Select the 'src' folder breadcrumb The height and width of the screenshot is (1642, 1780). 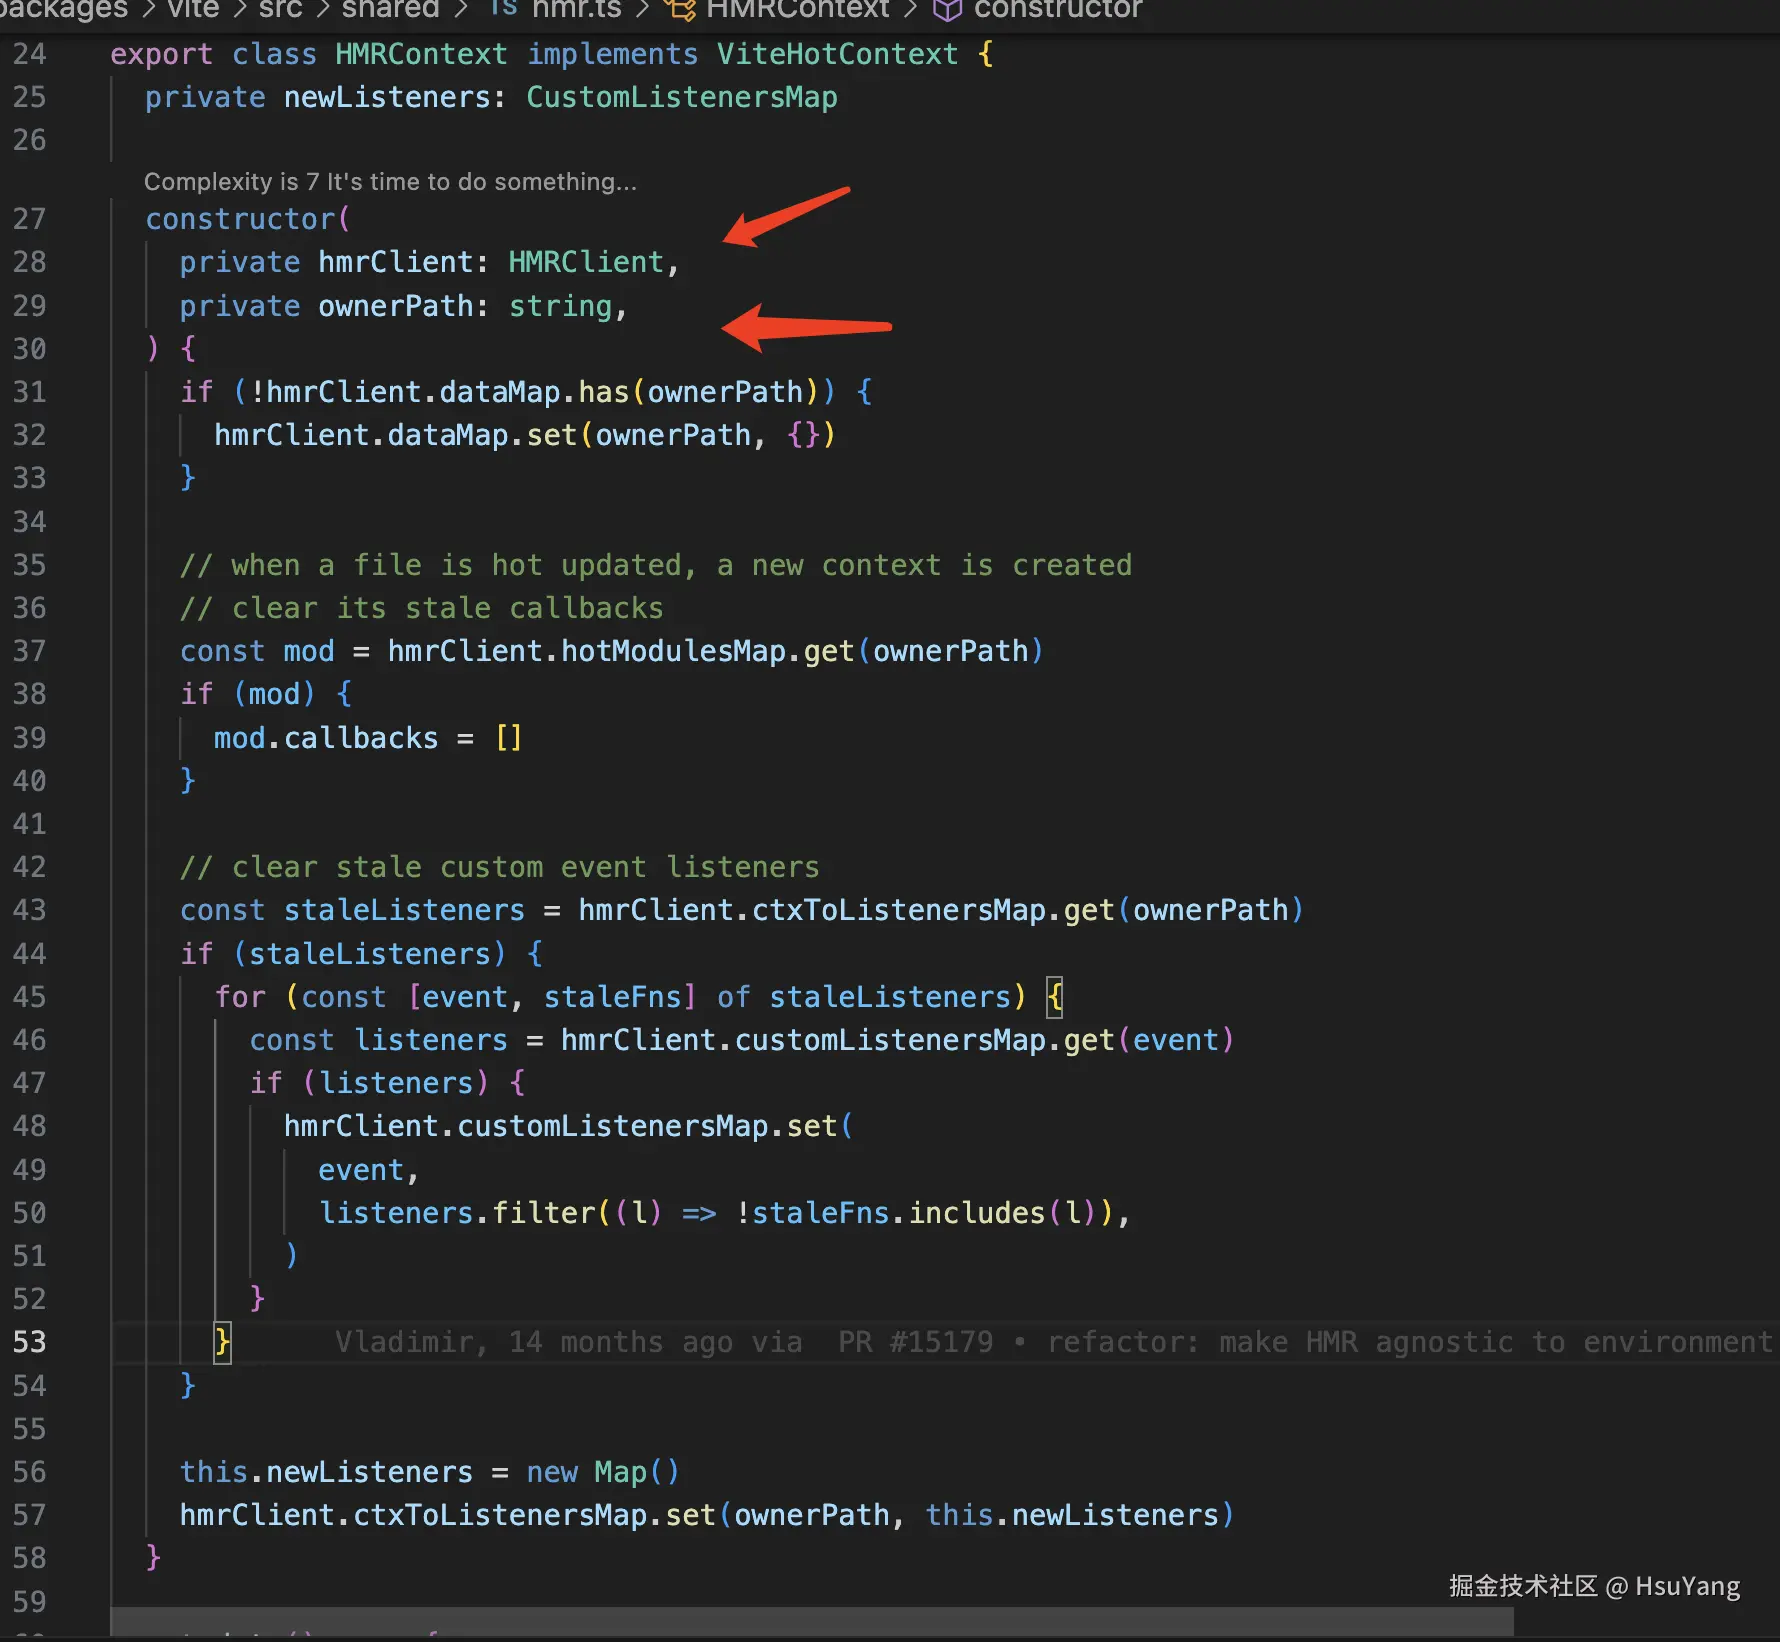click(x=280, y=9)
